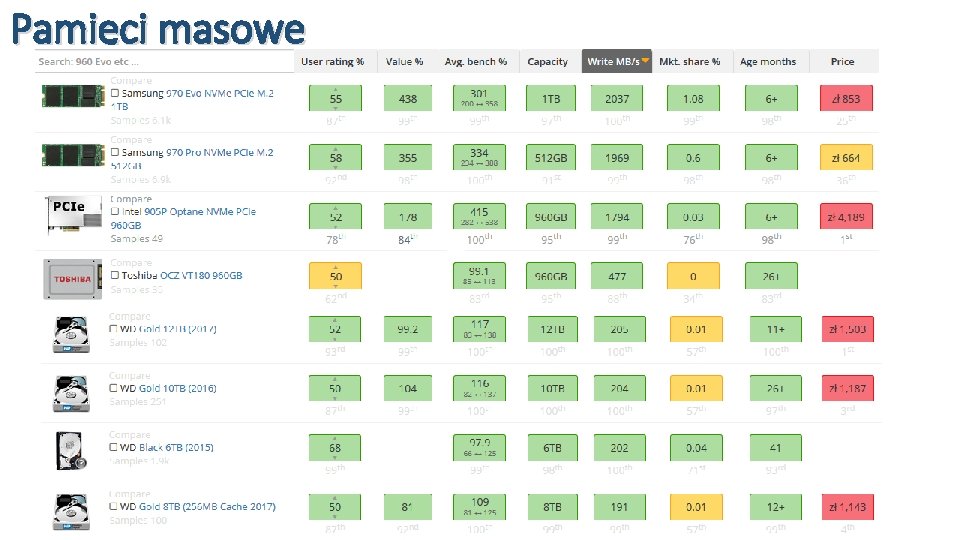The image size is (960, 540).
Task: Click the value score 438 cell
Action: (408, 99)
